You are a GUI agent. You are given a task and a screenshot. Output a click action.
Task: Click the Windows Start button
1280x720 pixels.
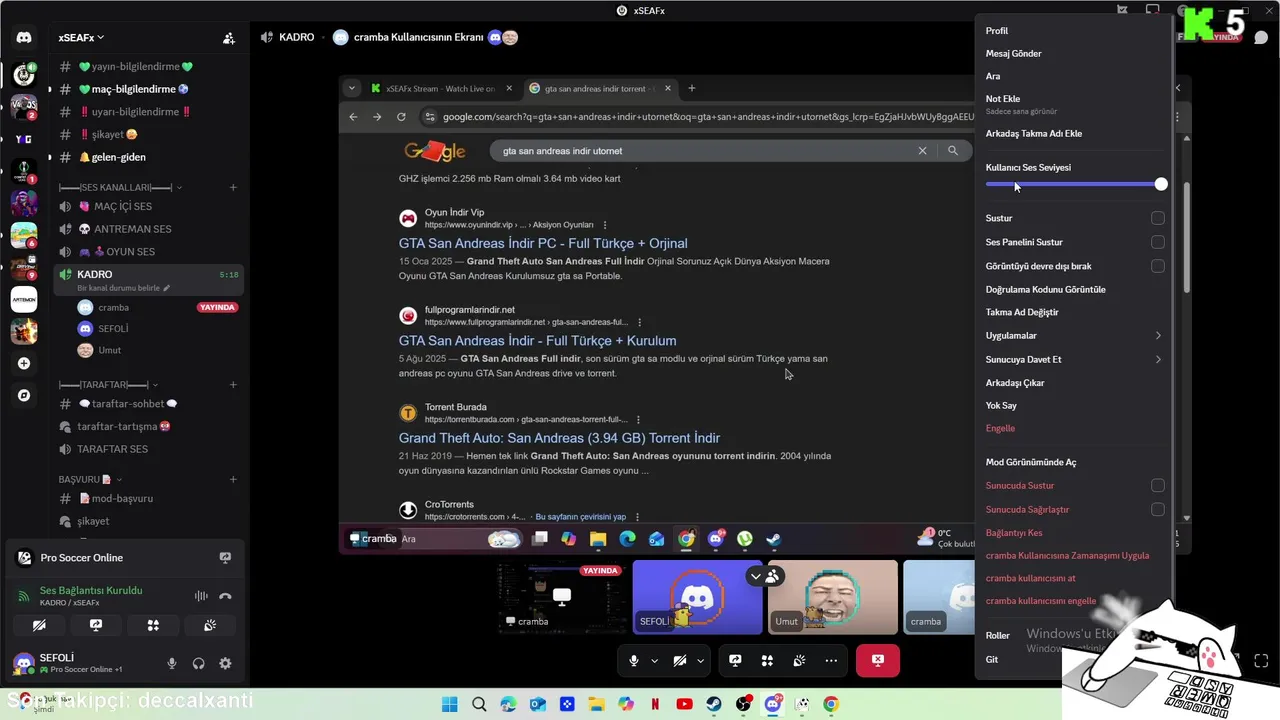click(x=449, y=704)
